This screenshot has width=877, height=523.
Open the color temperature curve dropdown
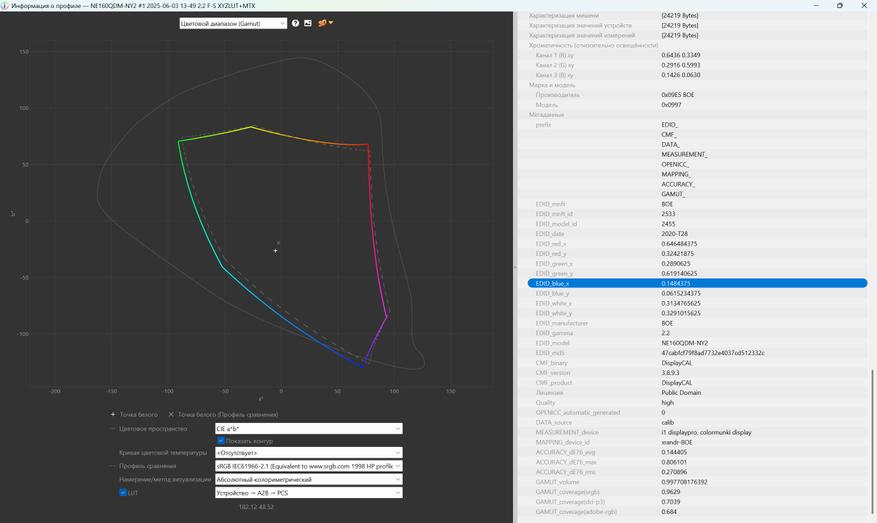point(308,453)
